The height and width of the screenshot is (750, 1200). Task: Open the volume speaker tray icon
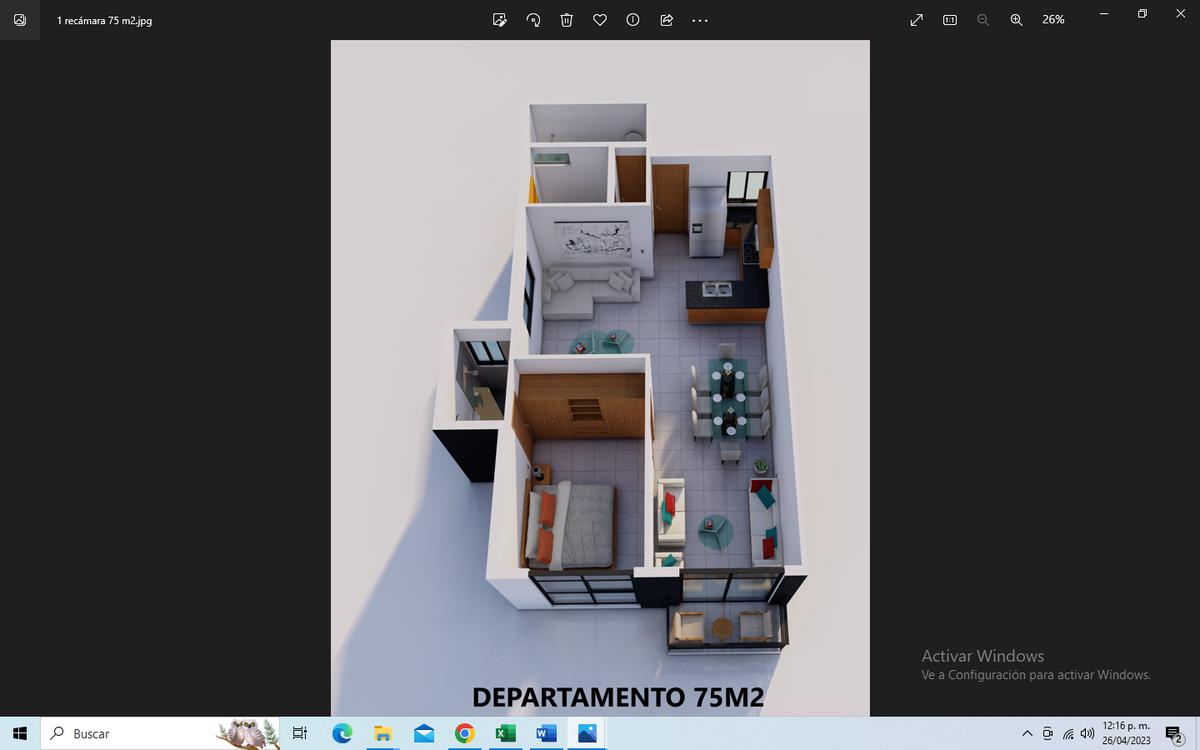(x=1087, y=734)
